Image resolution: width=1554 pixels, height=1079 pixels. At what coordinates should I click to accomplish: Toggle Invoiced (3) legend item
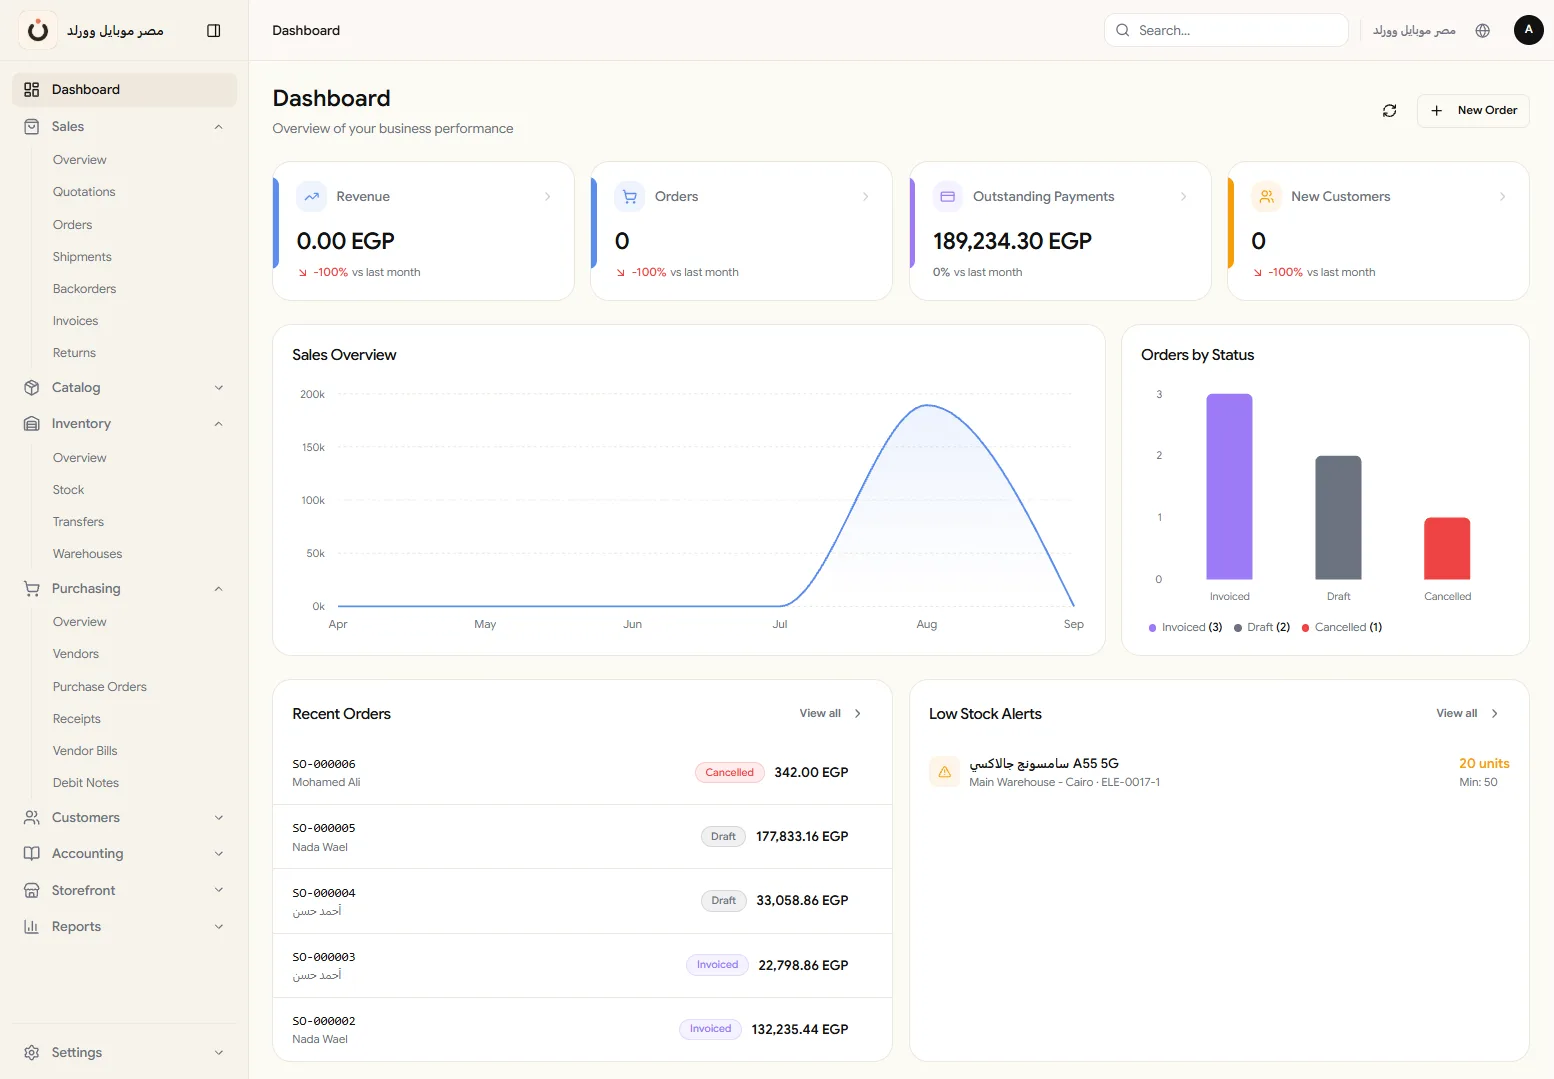[x=1185, y=628]
